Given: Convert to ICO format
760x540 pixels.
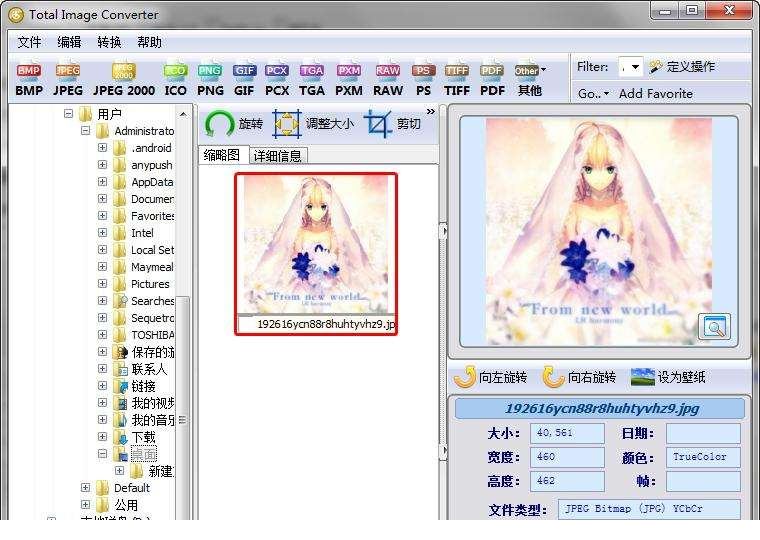Looking at the screenshot, I should point(175,79).
